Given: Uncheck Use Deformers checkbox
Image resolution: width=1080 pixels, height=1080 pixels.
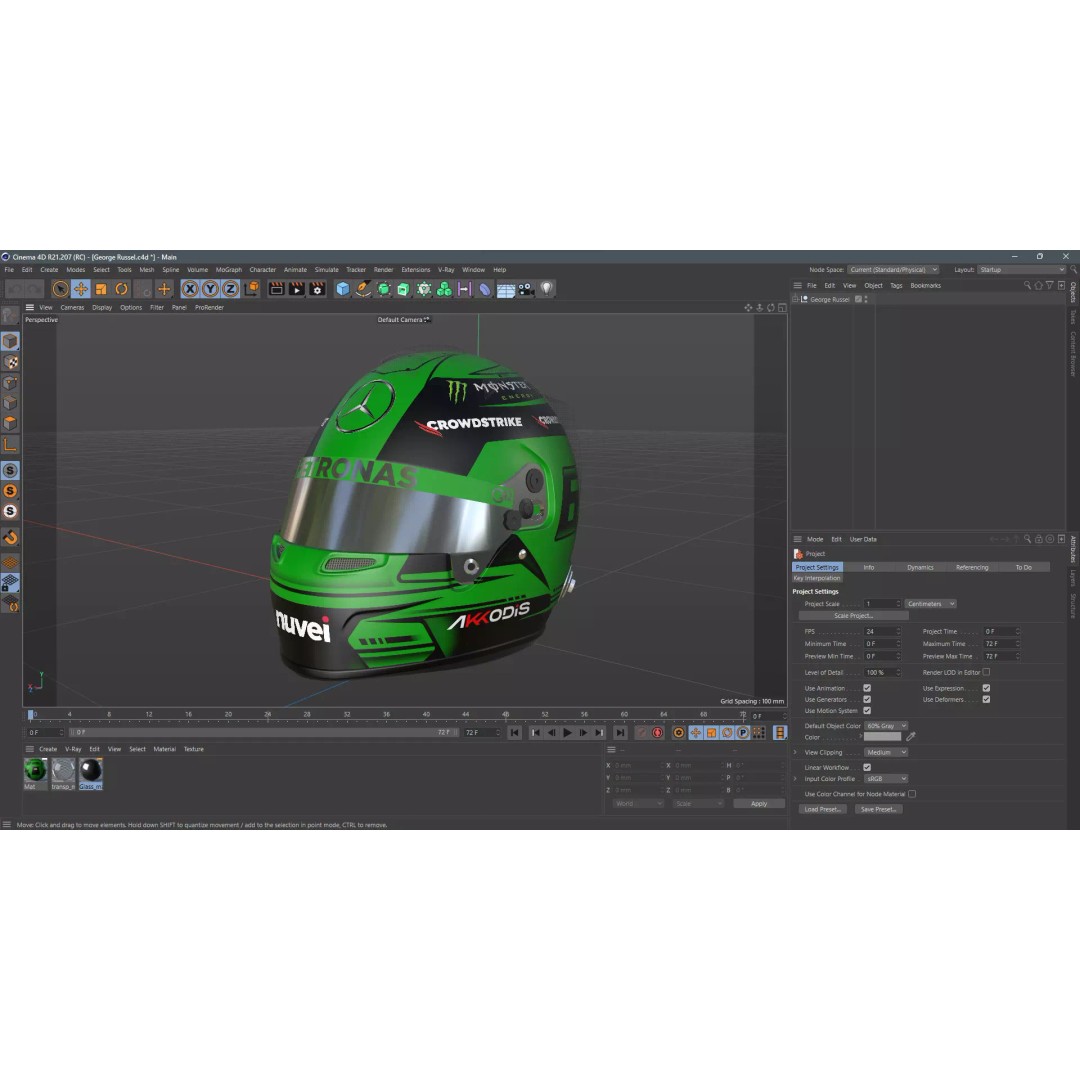Looking at the screenshot, I should (986, 699).
